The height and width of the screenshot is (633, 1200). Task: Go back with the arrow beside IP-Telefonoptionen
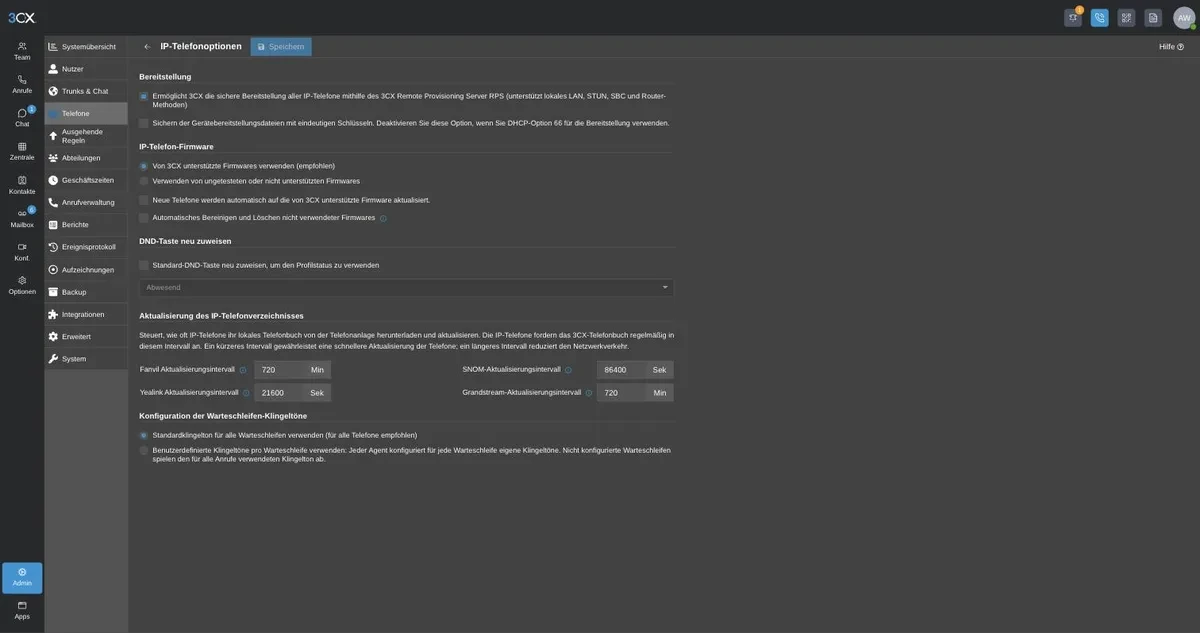pos(148,46)
